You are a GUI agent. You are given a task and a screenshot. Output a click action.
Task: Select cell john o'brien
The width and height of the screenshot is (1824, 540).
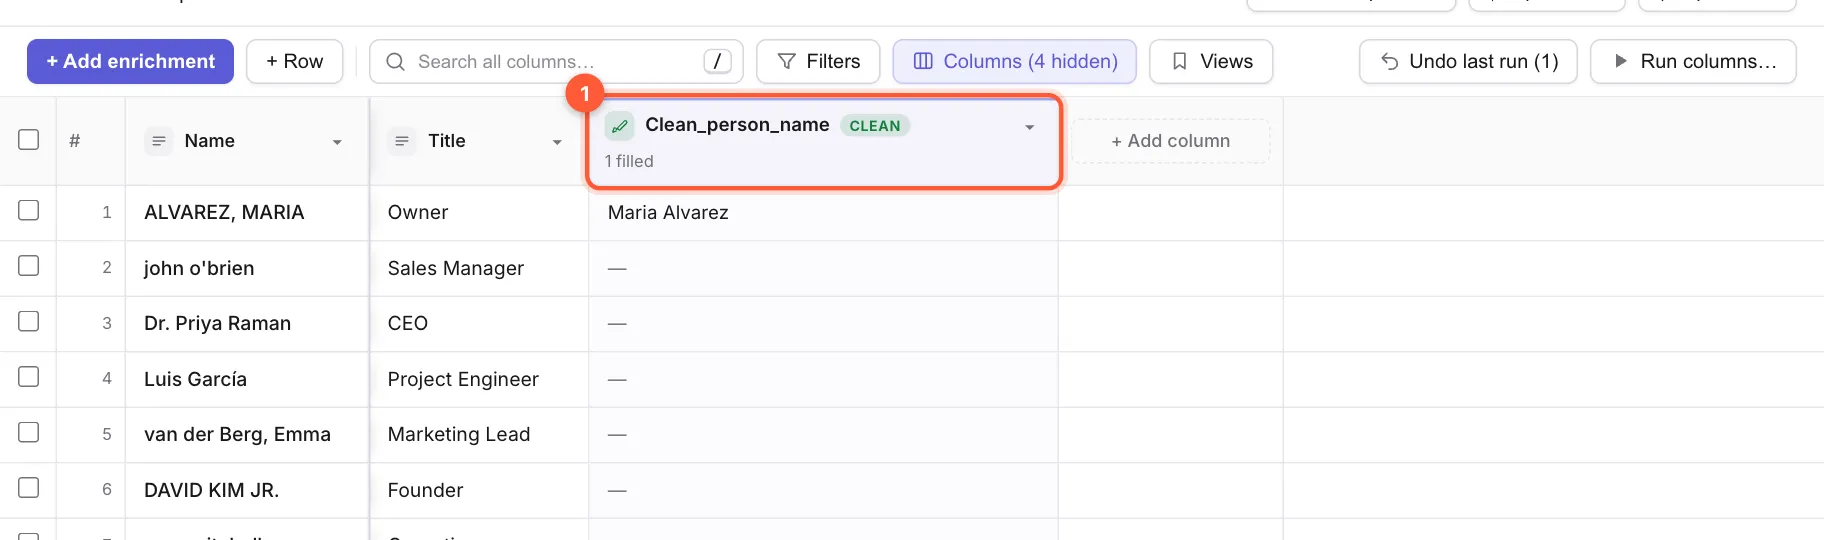point(247,268)
